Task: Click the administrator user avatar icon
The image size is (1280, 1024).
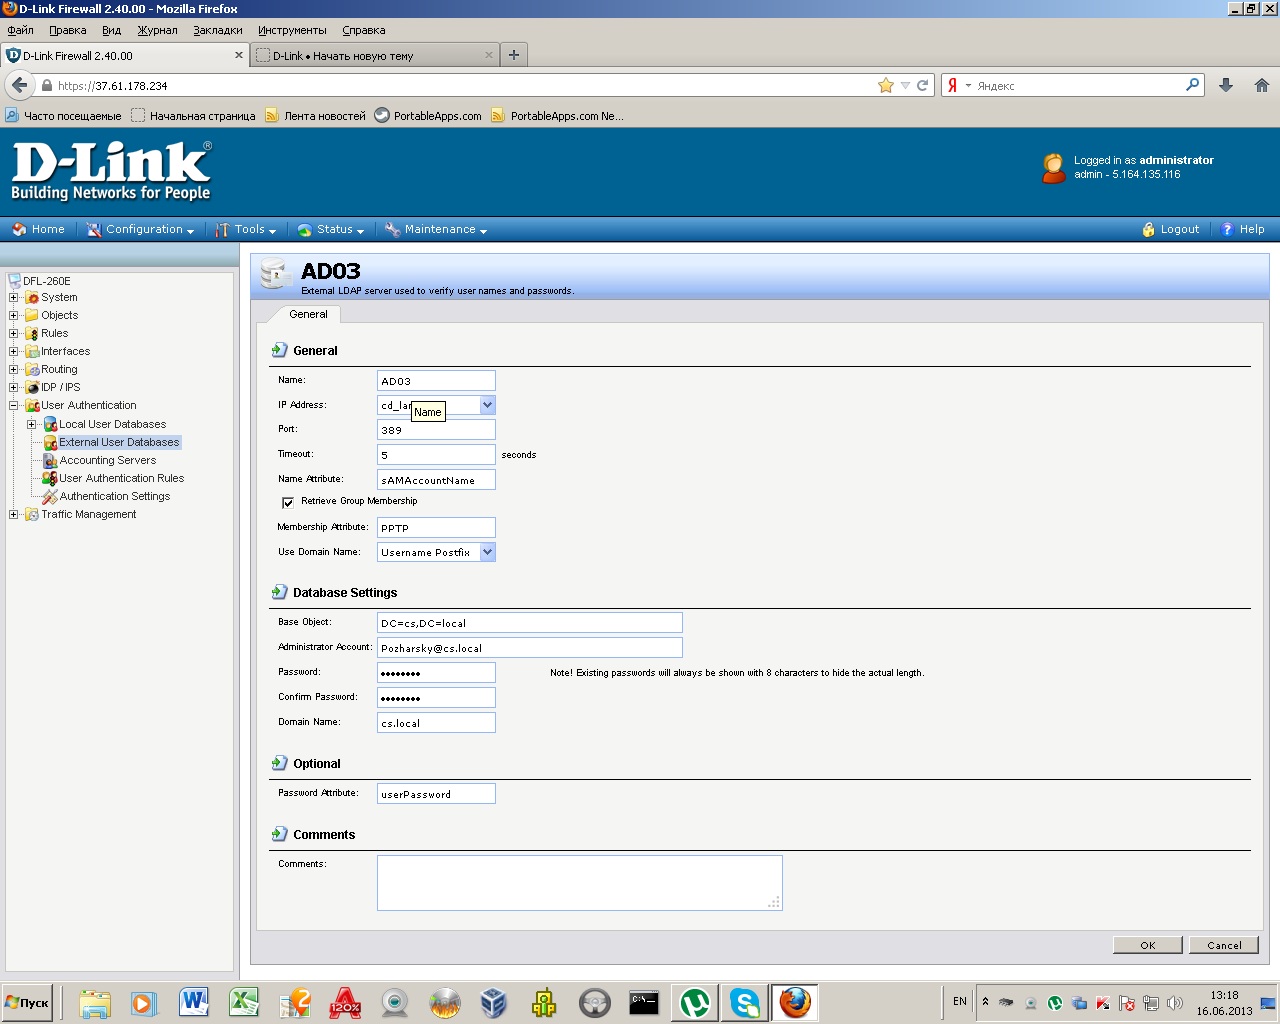Action: click(1054, 168)
